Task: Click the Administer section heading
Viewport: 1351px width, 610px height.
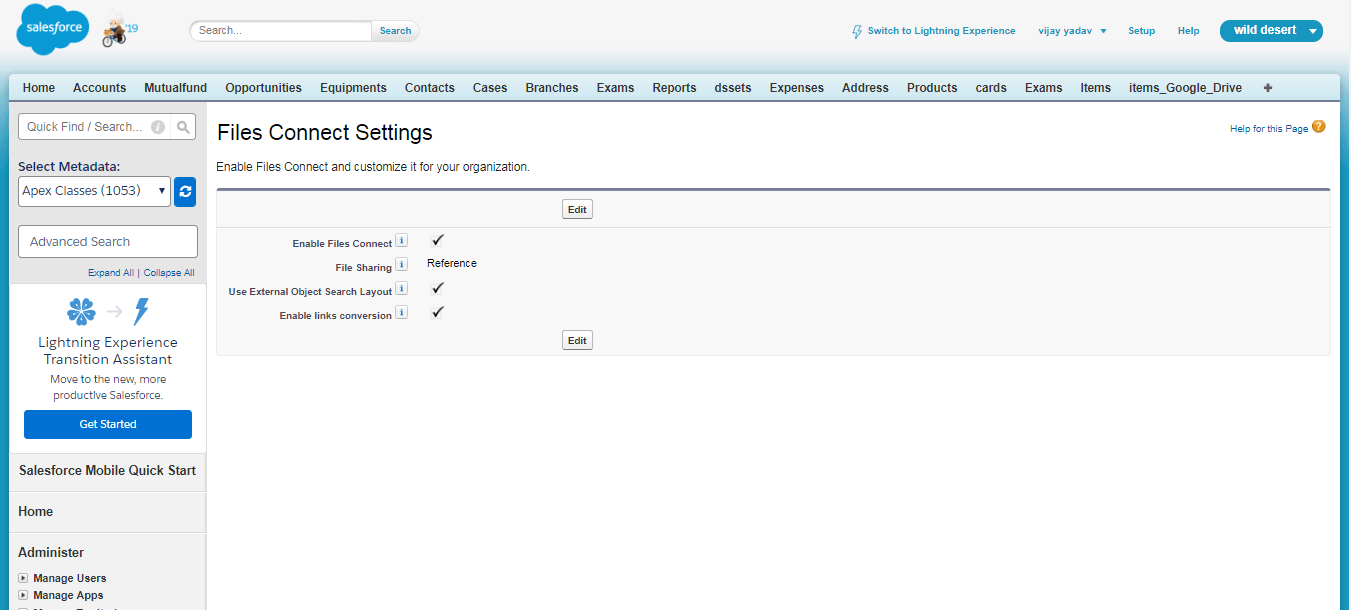Action: (51, 552)
